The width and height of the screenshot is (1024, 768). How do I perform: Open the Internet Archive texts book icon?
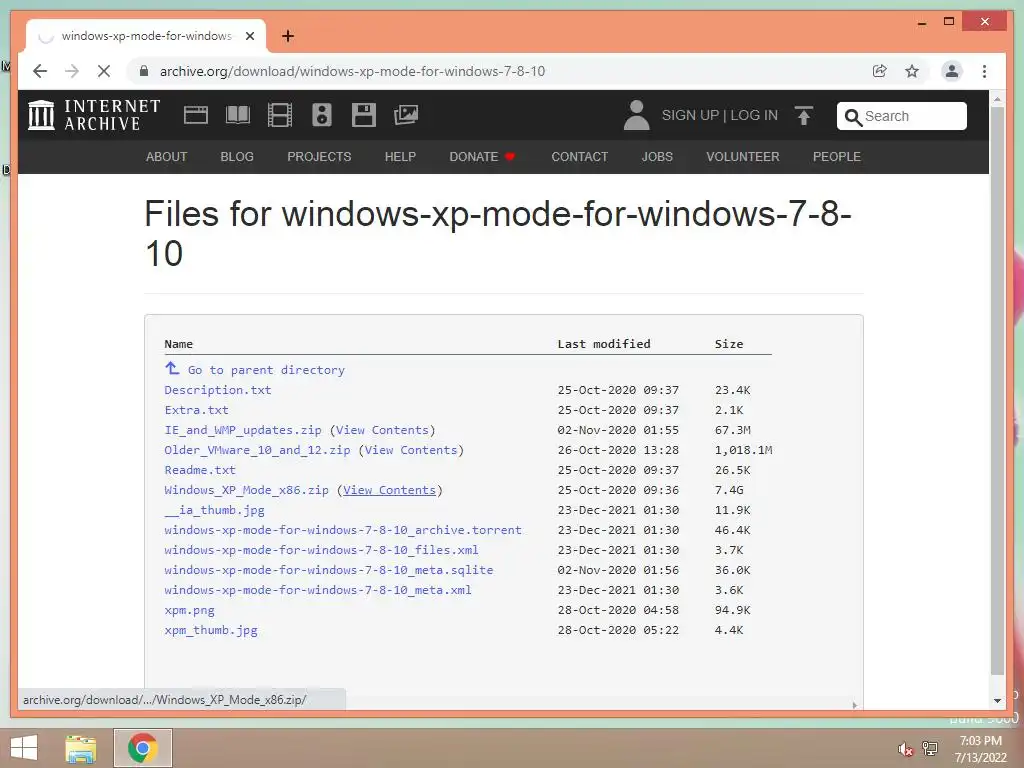click(x=238, y=115)
